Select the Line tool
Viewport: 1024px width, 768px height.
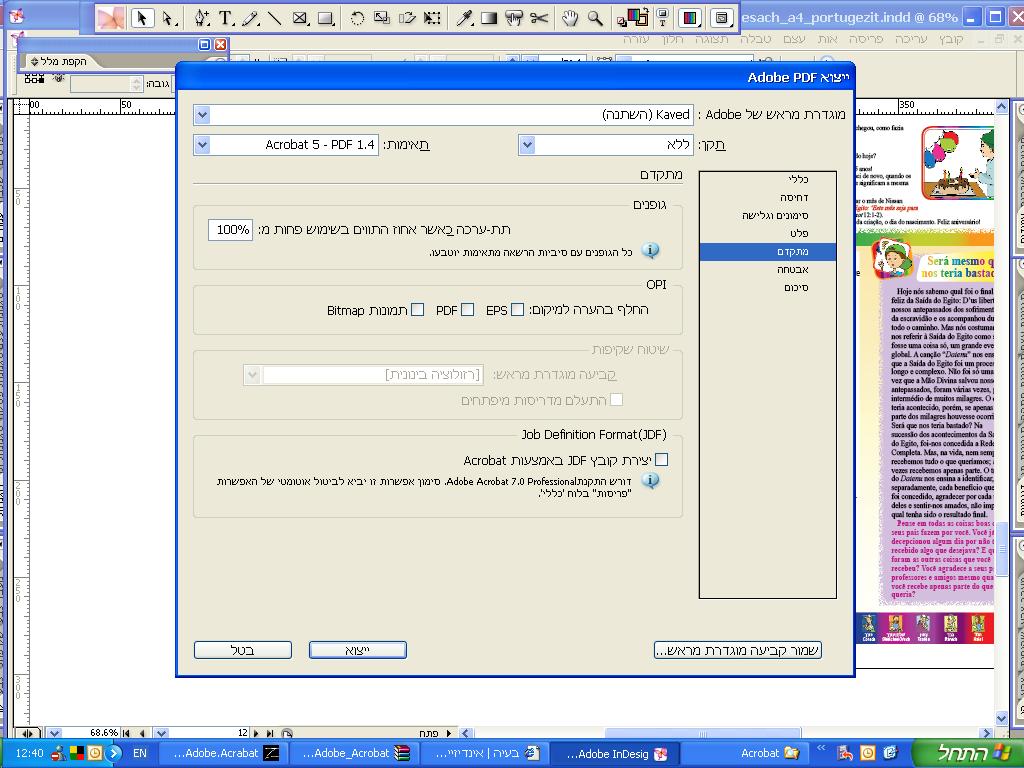pyautogui.click(x=275, y=18)
